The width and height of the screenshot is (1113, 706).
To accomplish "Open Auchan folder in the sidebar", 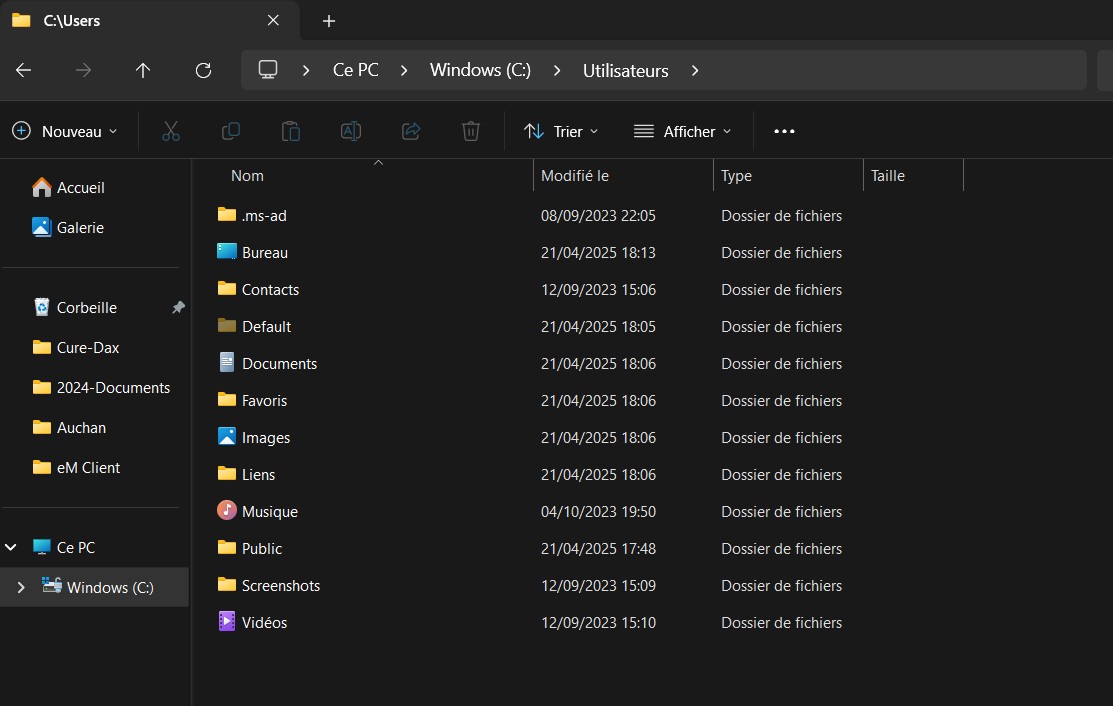I will coord(82,427).
